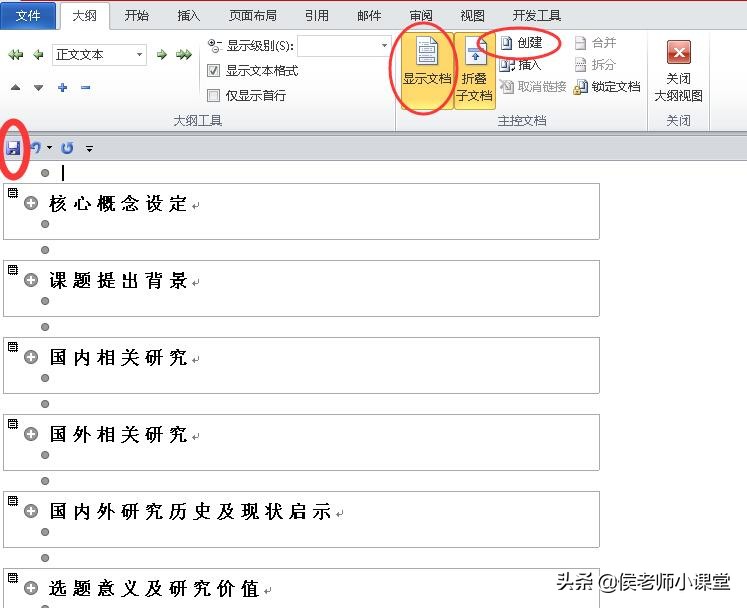Select subdocument icon beside 国外相关研究

pyautogui.click(x=13, y=424)
